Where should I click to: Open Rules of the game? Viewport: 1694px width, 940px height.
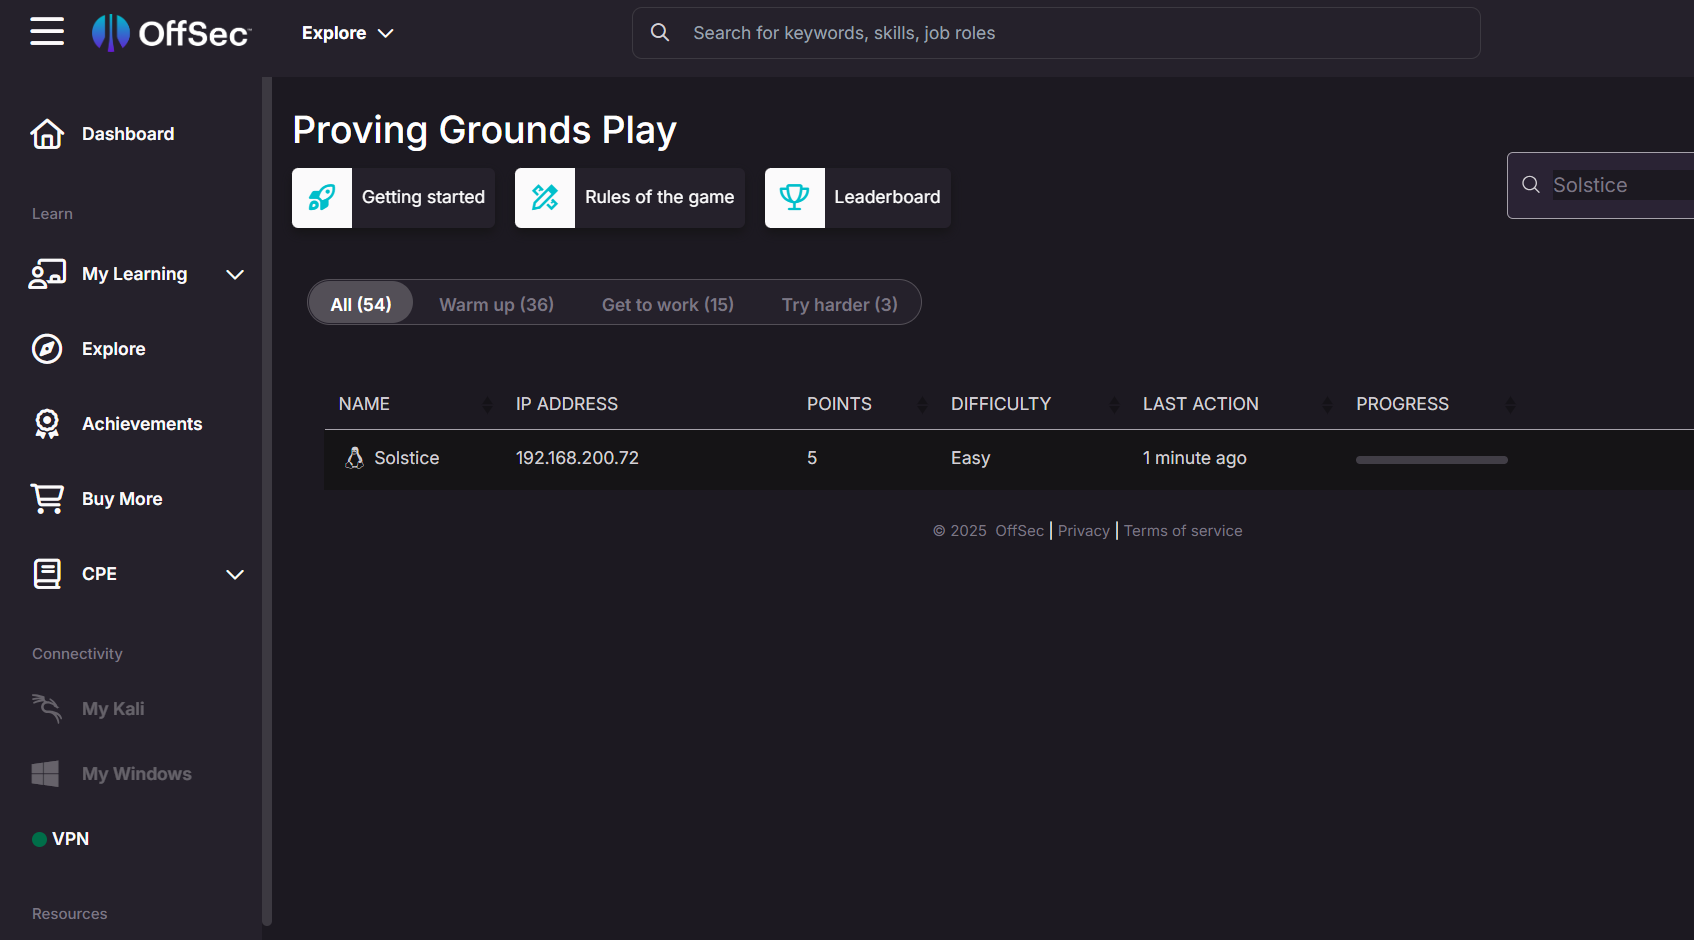630,198
